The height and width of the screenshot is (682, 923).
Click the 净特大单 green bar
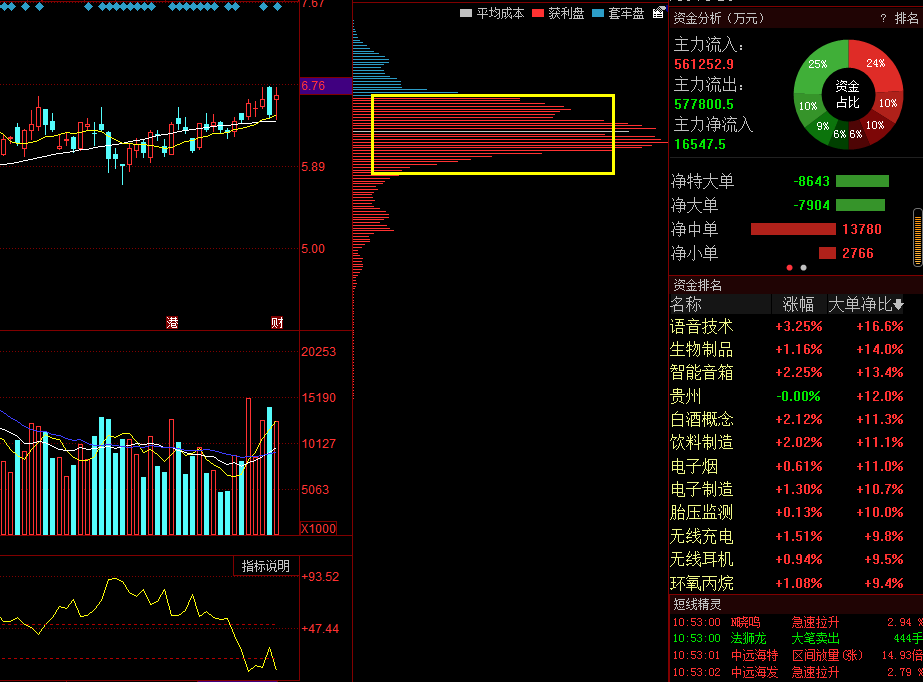click(862, 181)
